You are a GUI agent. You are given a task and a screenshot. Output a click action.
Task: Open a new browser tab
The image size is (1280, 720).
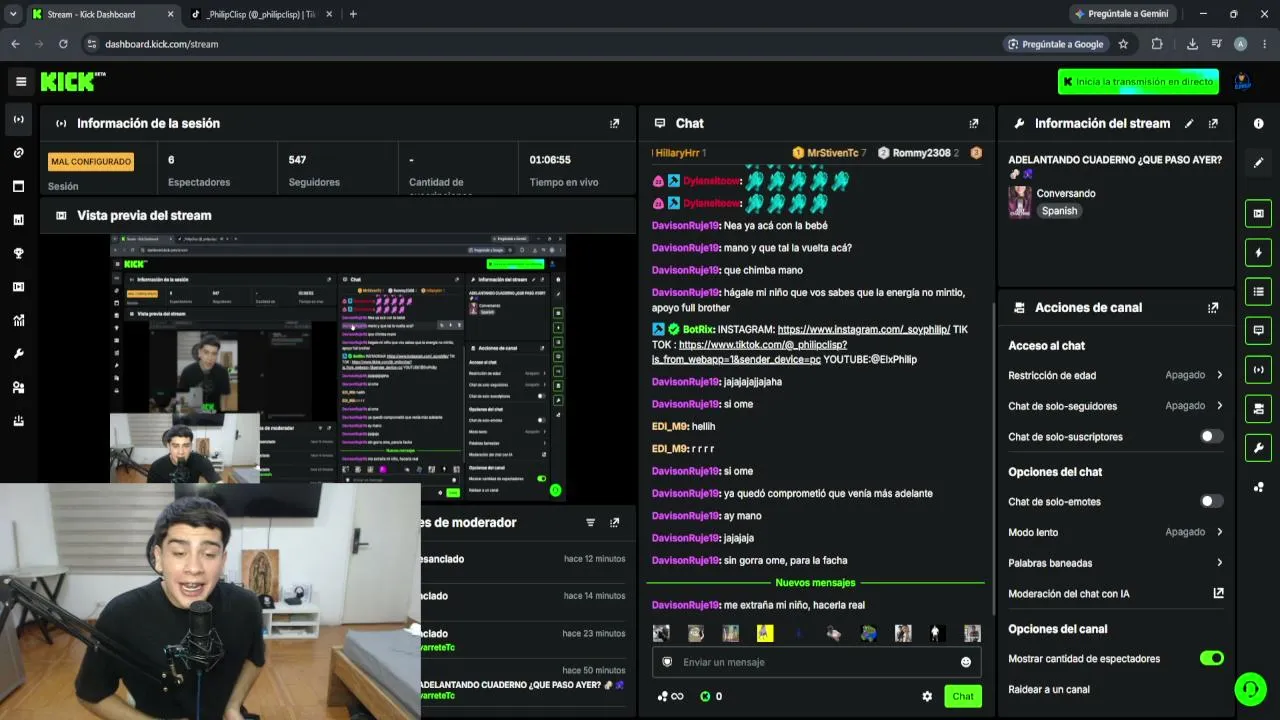pyautogui.click(x=353, y=14)
